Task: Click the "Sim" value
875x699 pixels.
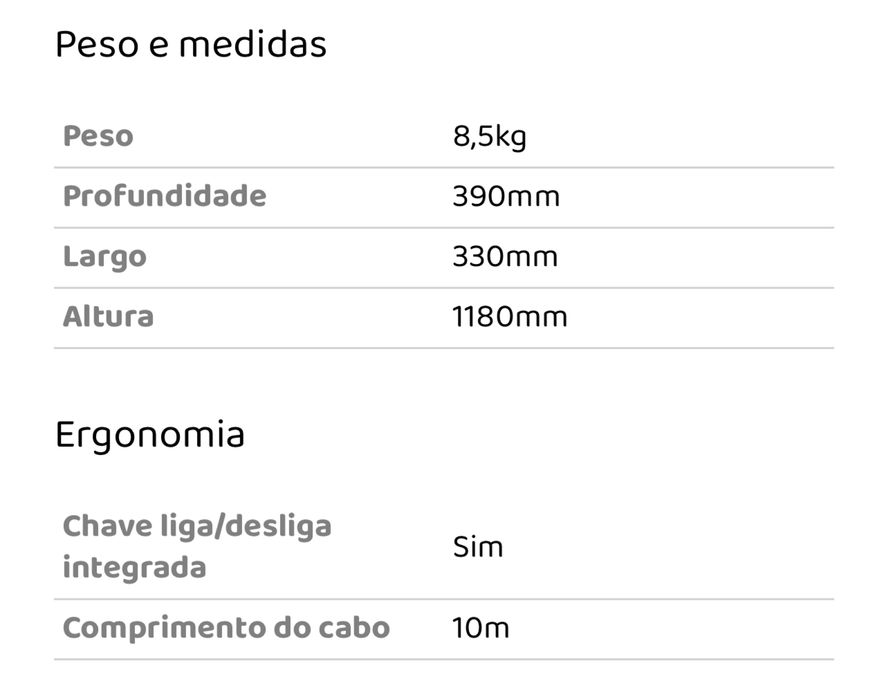Action: (x=478, y=547)
